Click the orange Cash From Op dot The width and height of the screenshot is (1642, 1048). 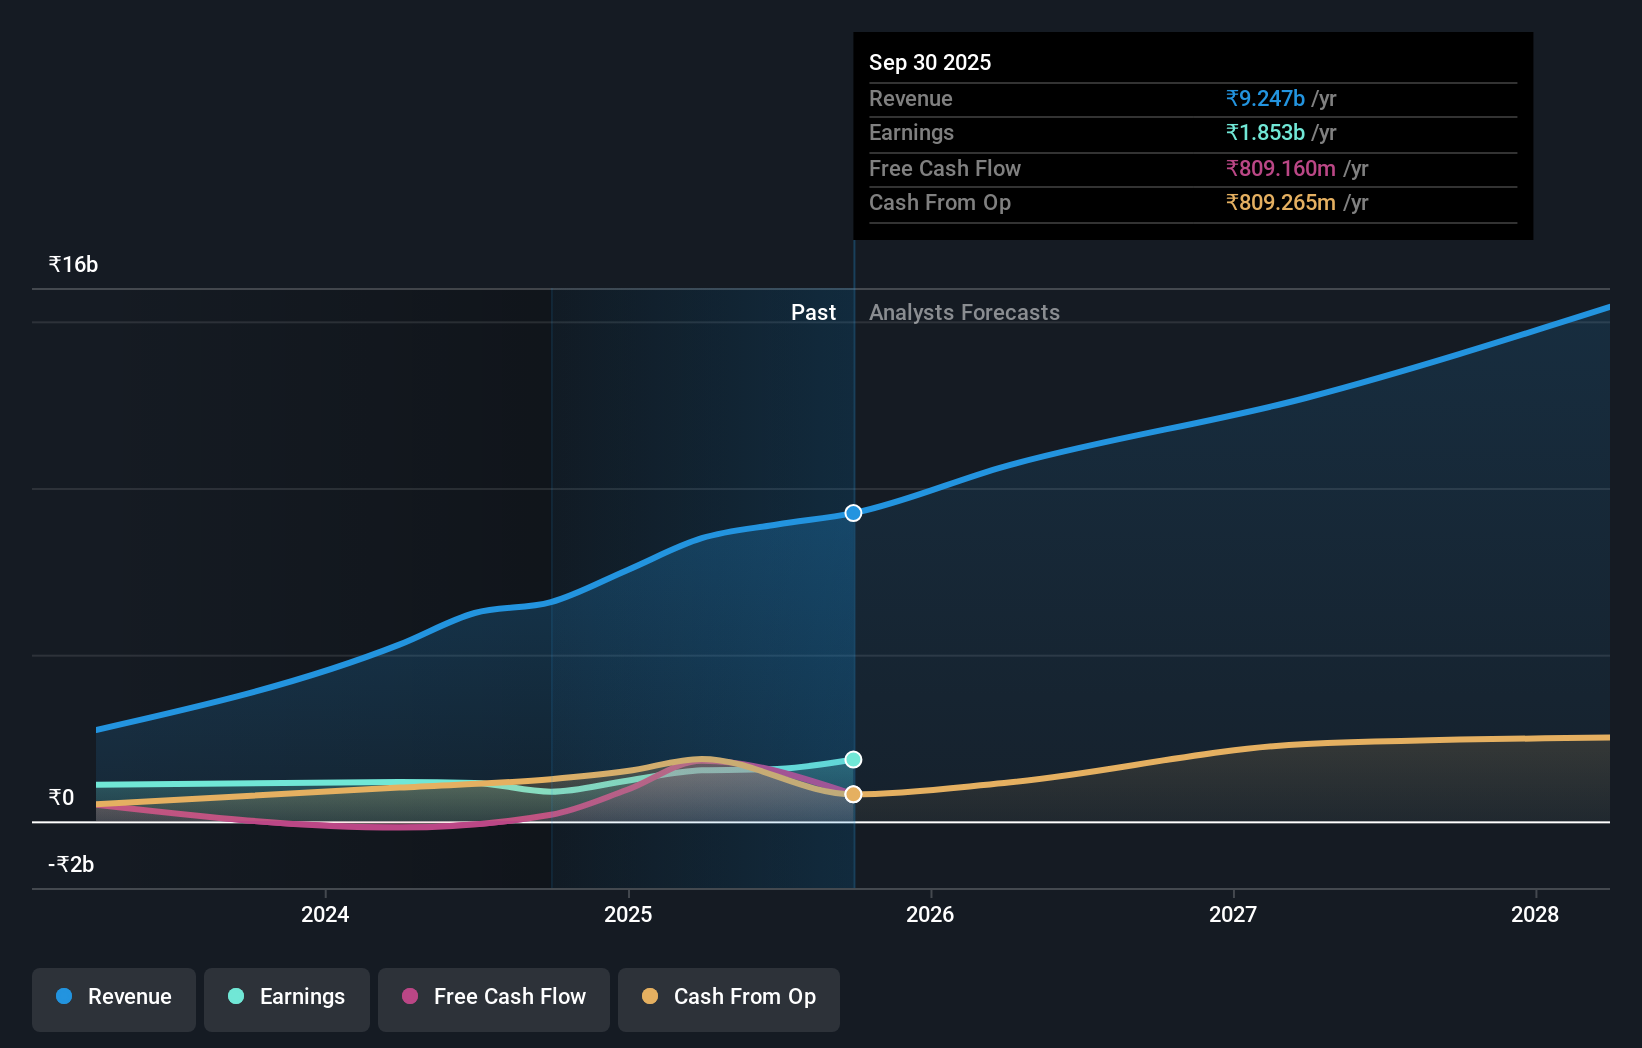(650, 996)
